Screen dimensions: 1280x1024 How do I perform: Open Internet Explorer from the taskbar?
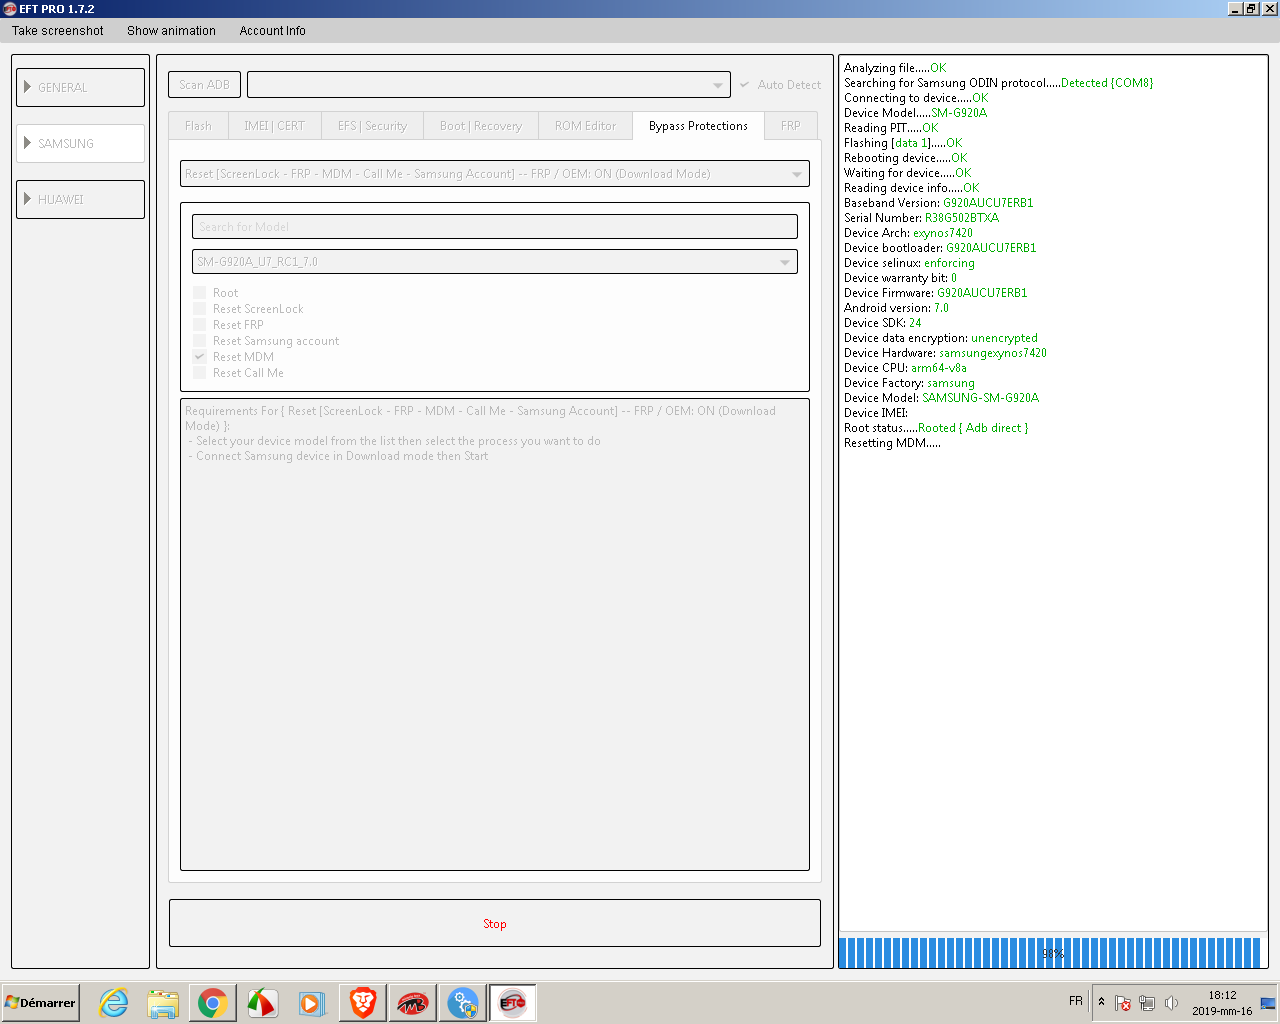[114, 1003]
